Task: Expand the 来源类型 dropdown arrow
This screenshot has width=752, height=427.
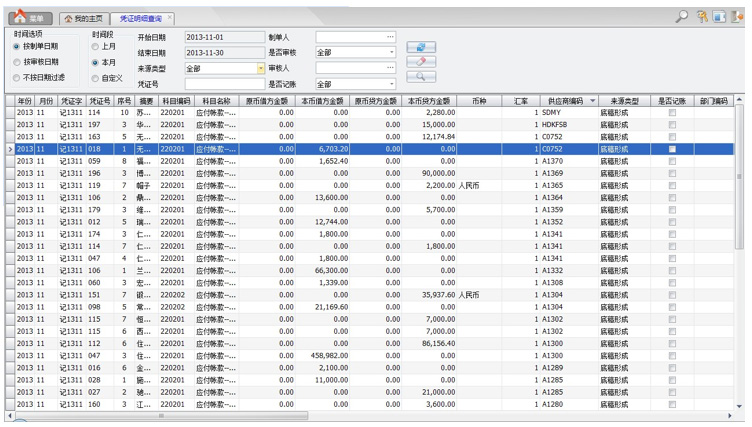Action: tap(261, 69)
